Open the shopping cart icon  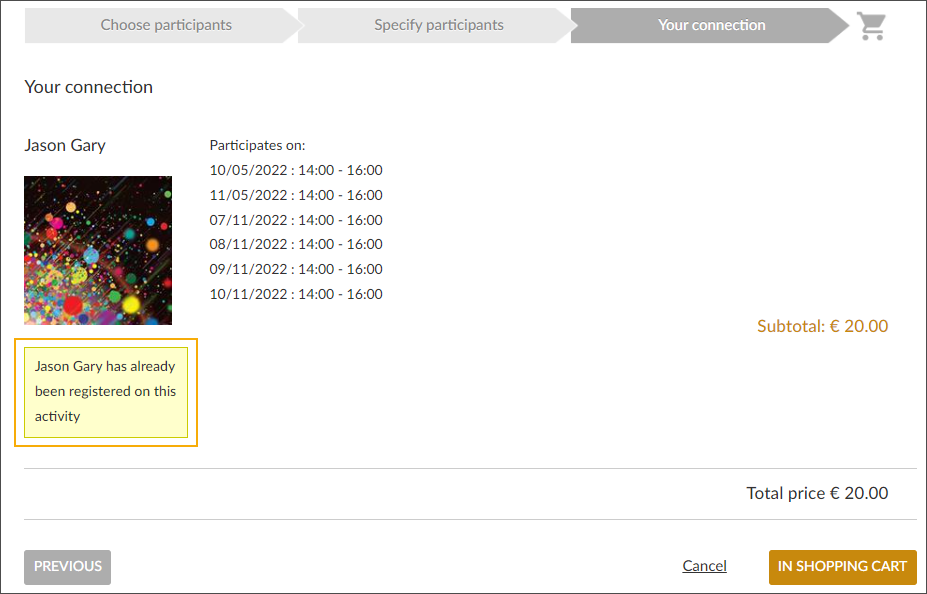click(869, 27)
